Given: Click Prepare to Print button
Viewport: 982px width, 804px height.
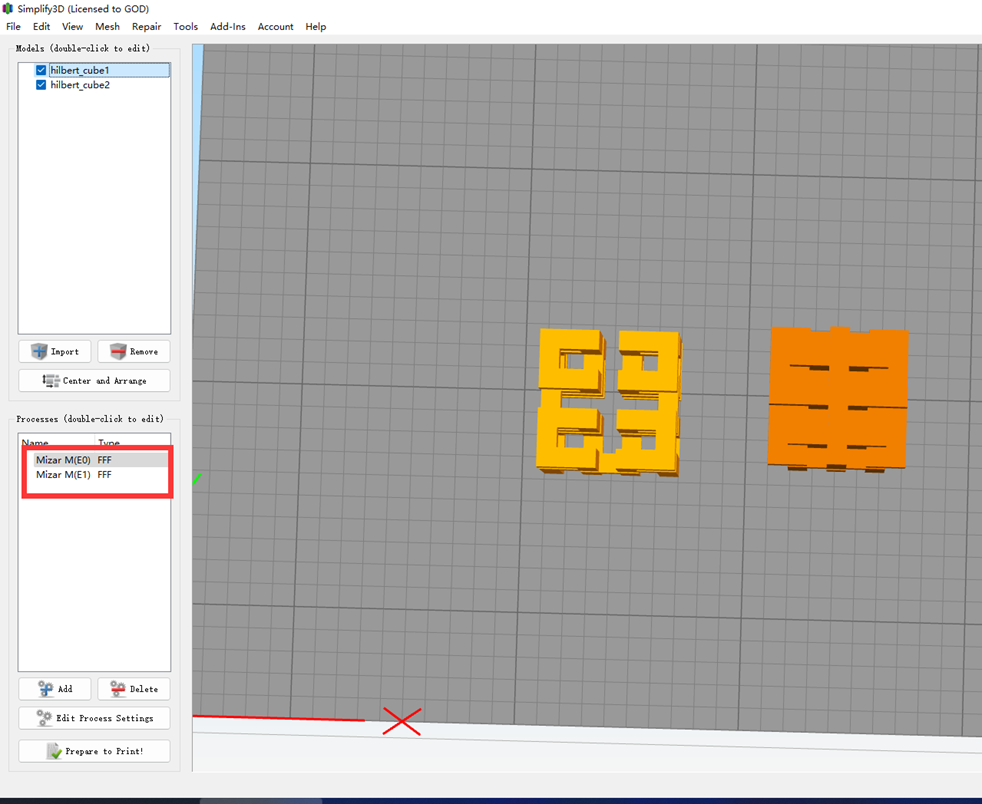Looking at the screenshot, I should 94,751.
